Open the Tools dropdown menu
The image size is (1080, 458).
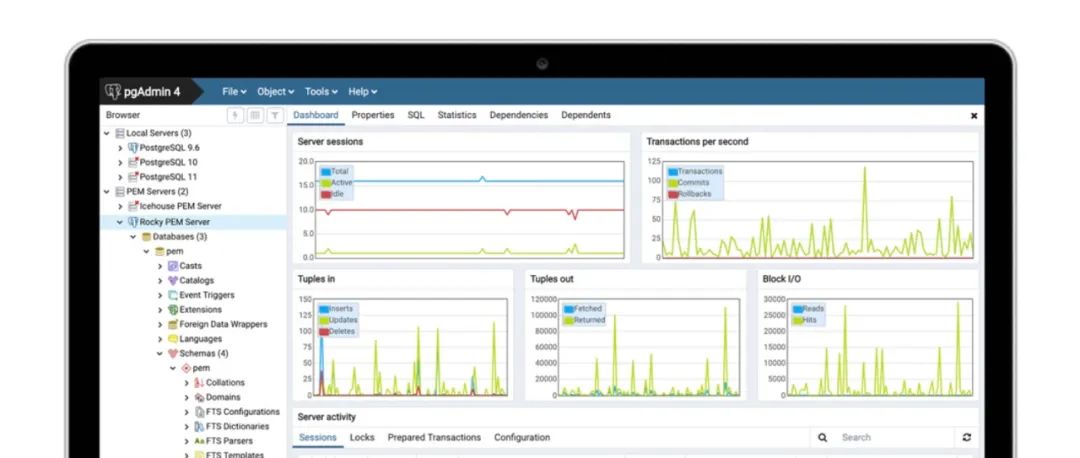pos(320,92)
